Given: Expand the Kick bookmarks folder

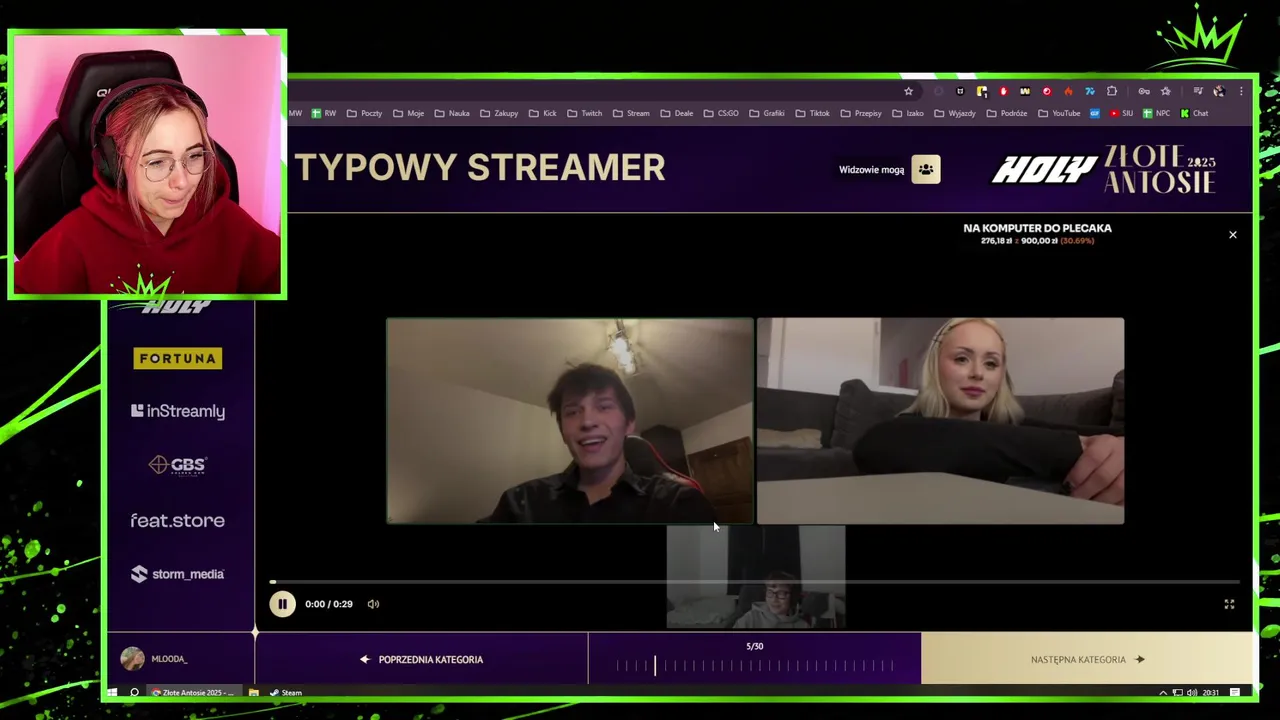Looking at the screenshot, I should (543, 113).
